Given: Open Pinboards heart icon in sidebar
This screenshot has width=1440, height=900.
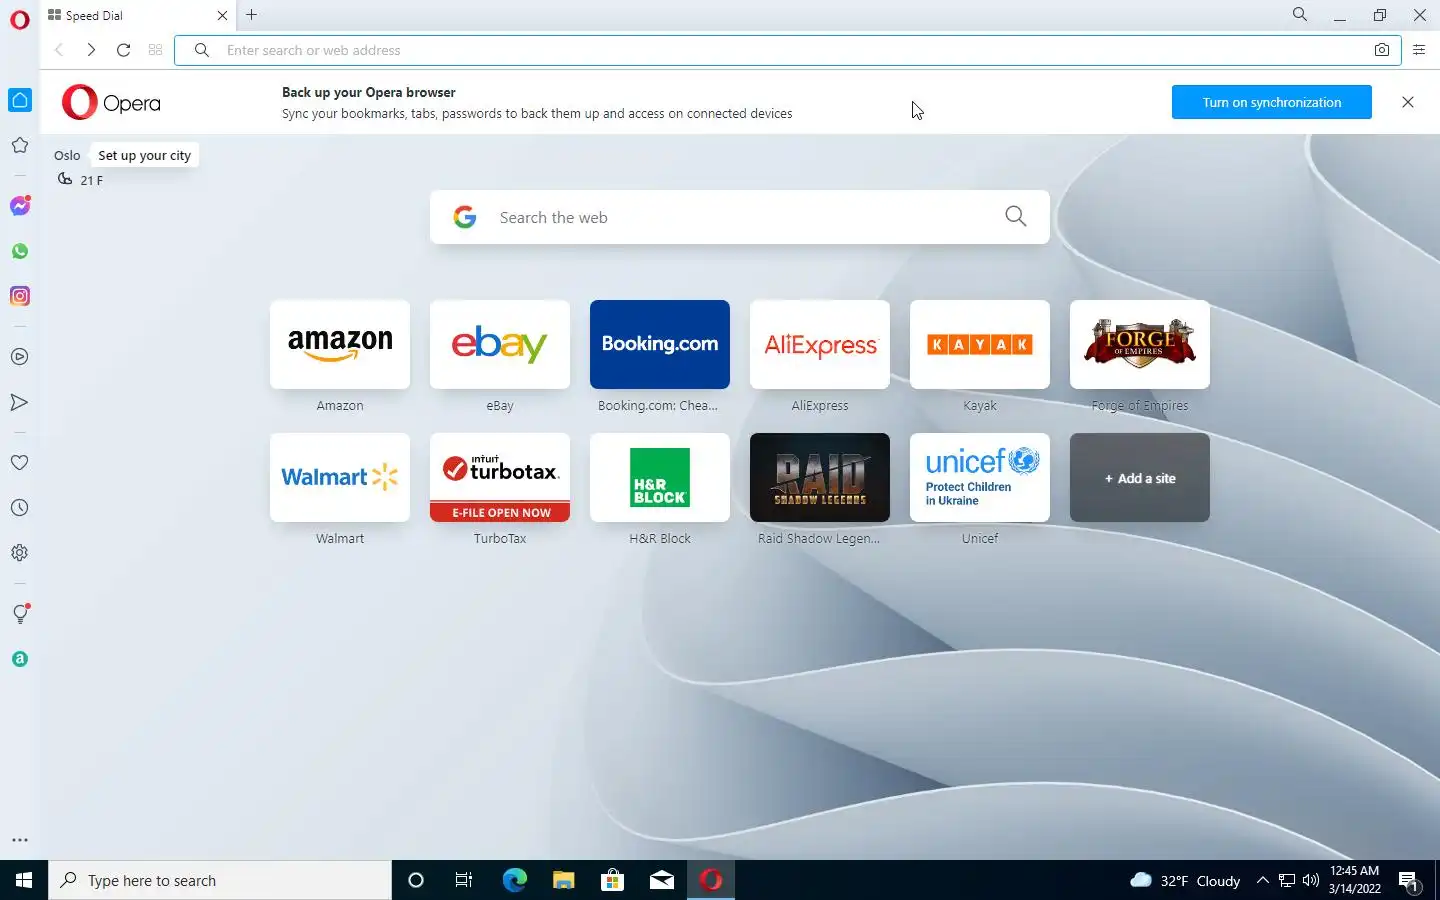Looking at the screenshot, I should (x=20, y=463).
